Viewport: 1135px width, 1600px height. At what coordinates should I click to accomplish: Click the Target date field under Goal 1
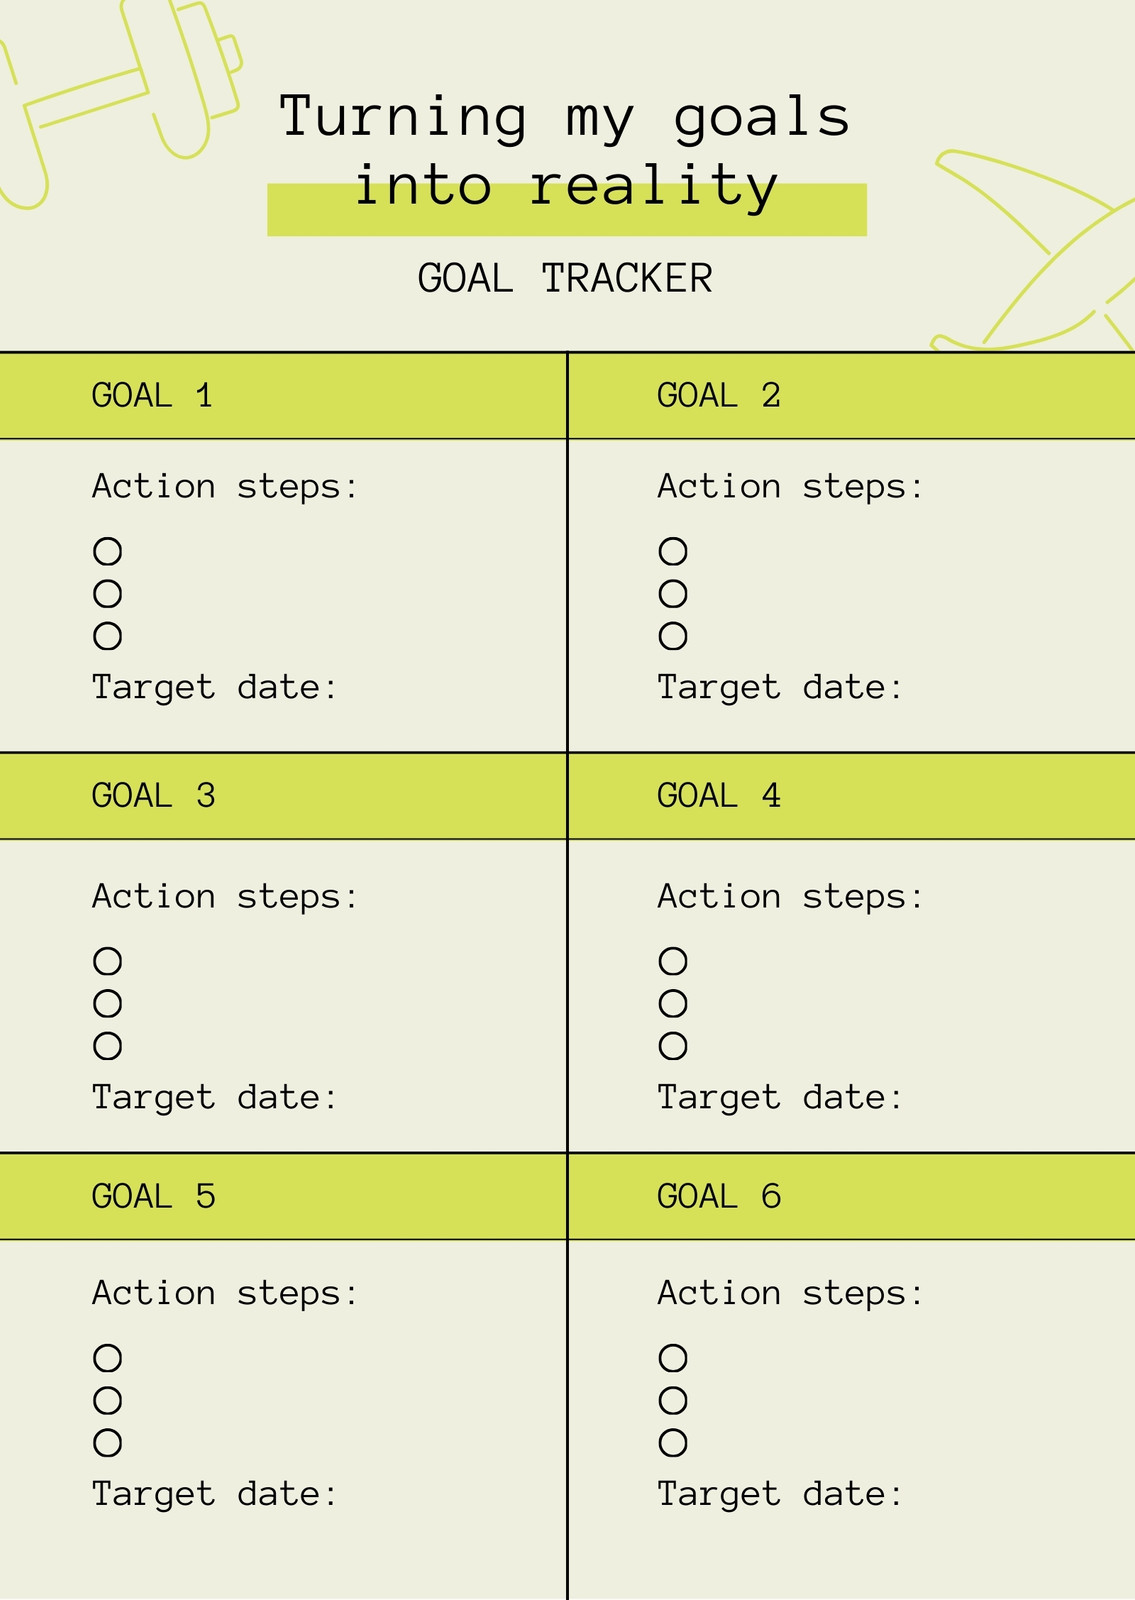215,688
